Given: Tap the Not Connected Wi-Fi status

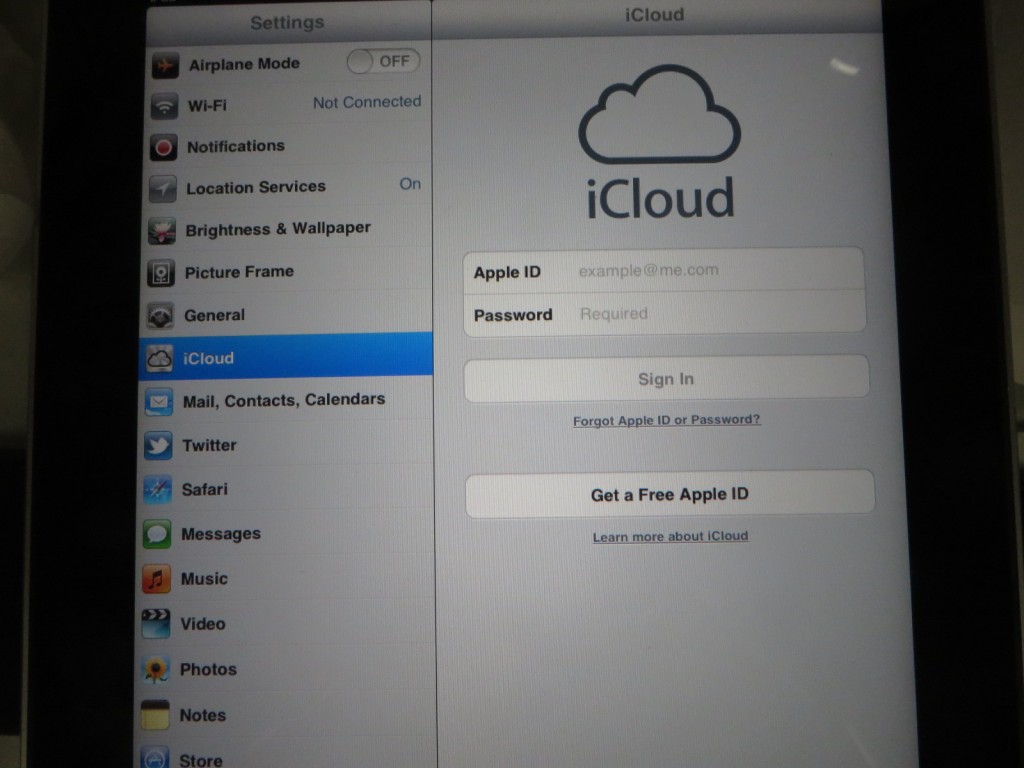Looking at the screenshot, I should pyautogui.click(x=367, y=103).
